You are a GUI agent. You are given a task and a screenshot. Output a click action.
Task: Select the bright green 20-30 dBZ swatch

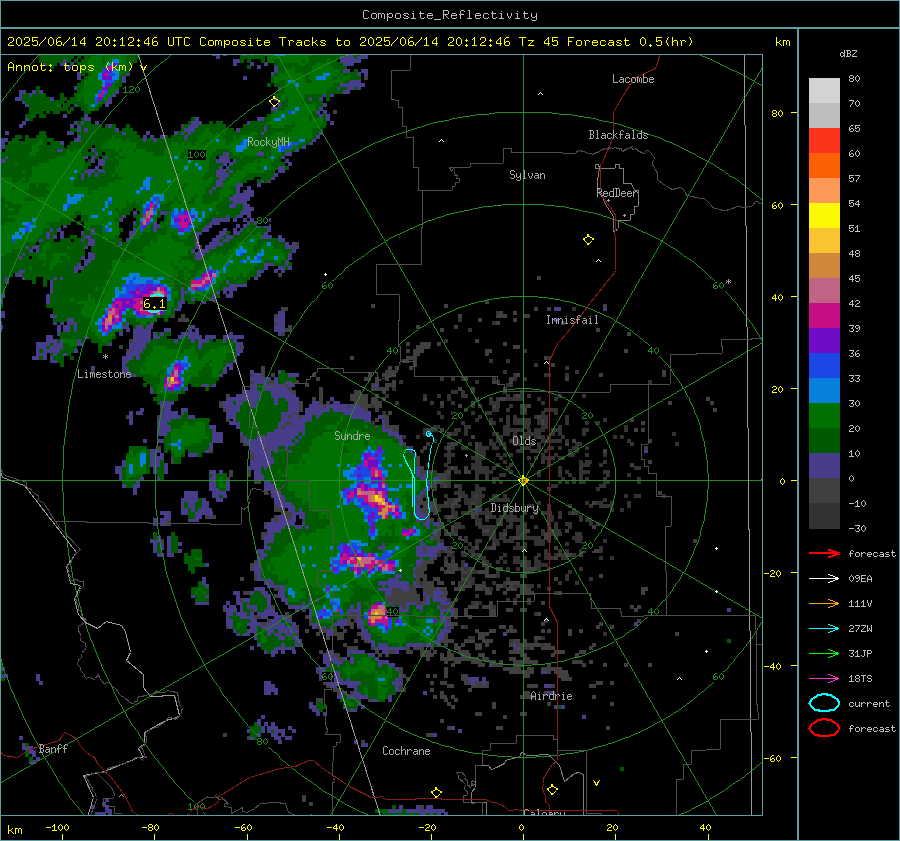coord(824,416)
